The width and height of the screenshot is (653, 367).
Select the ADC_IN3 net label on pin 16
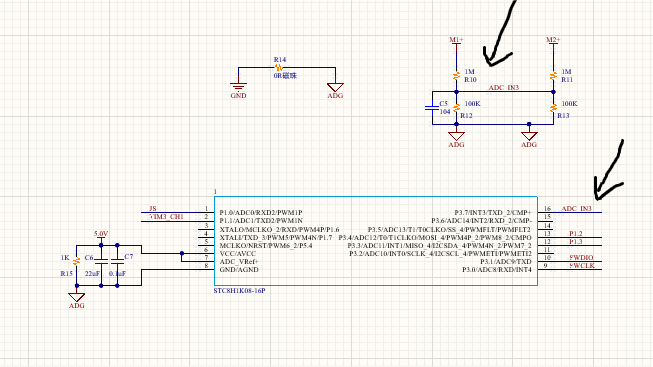(576, 208)
